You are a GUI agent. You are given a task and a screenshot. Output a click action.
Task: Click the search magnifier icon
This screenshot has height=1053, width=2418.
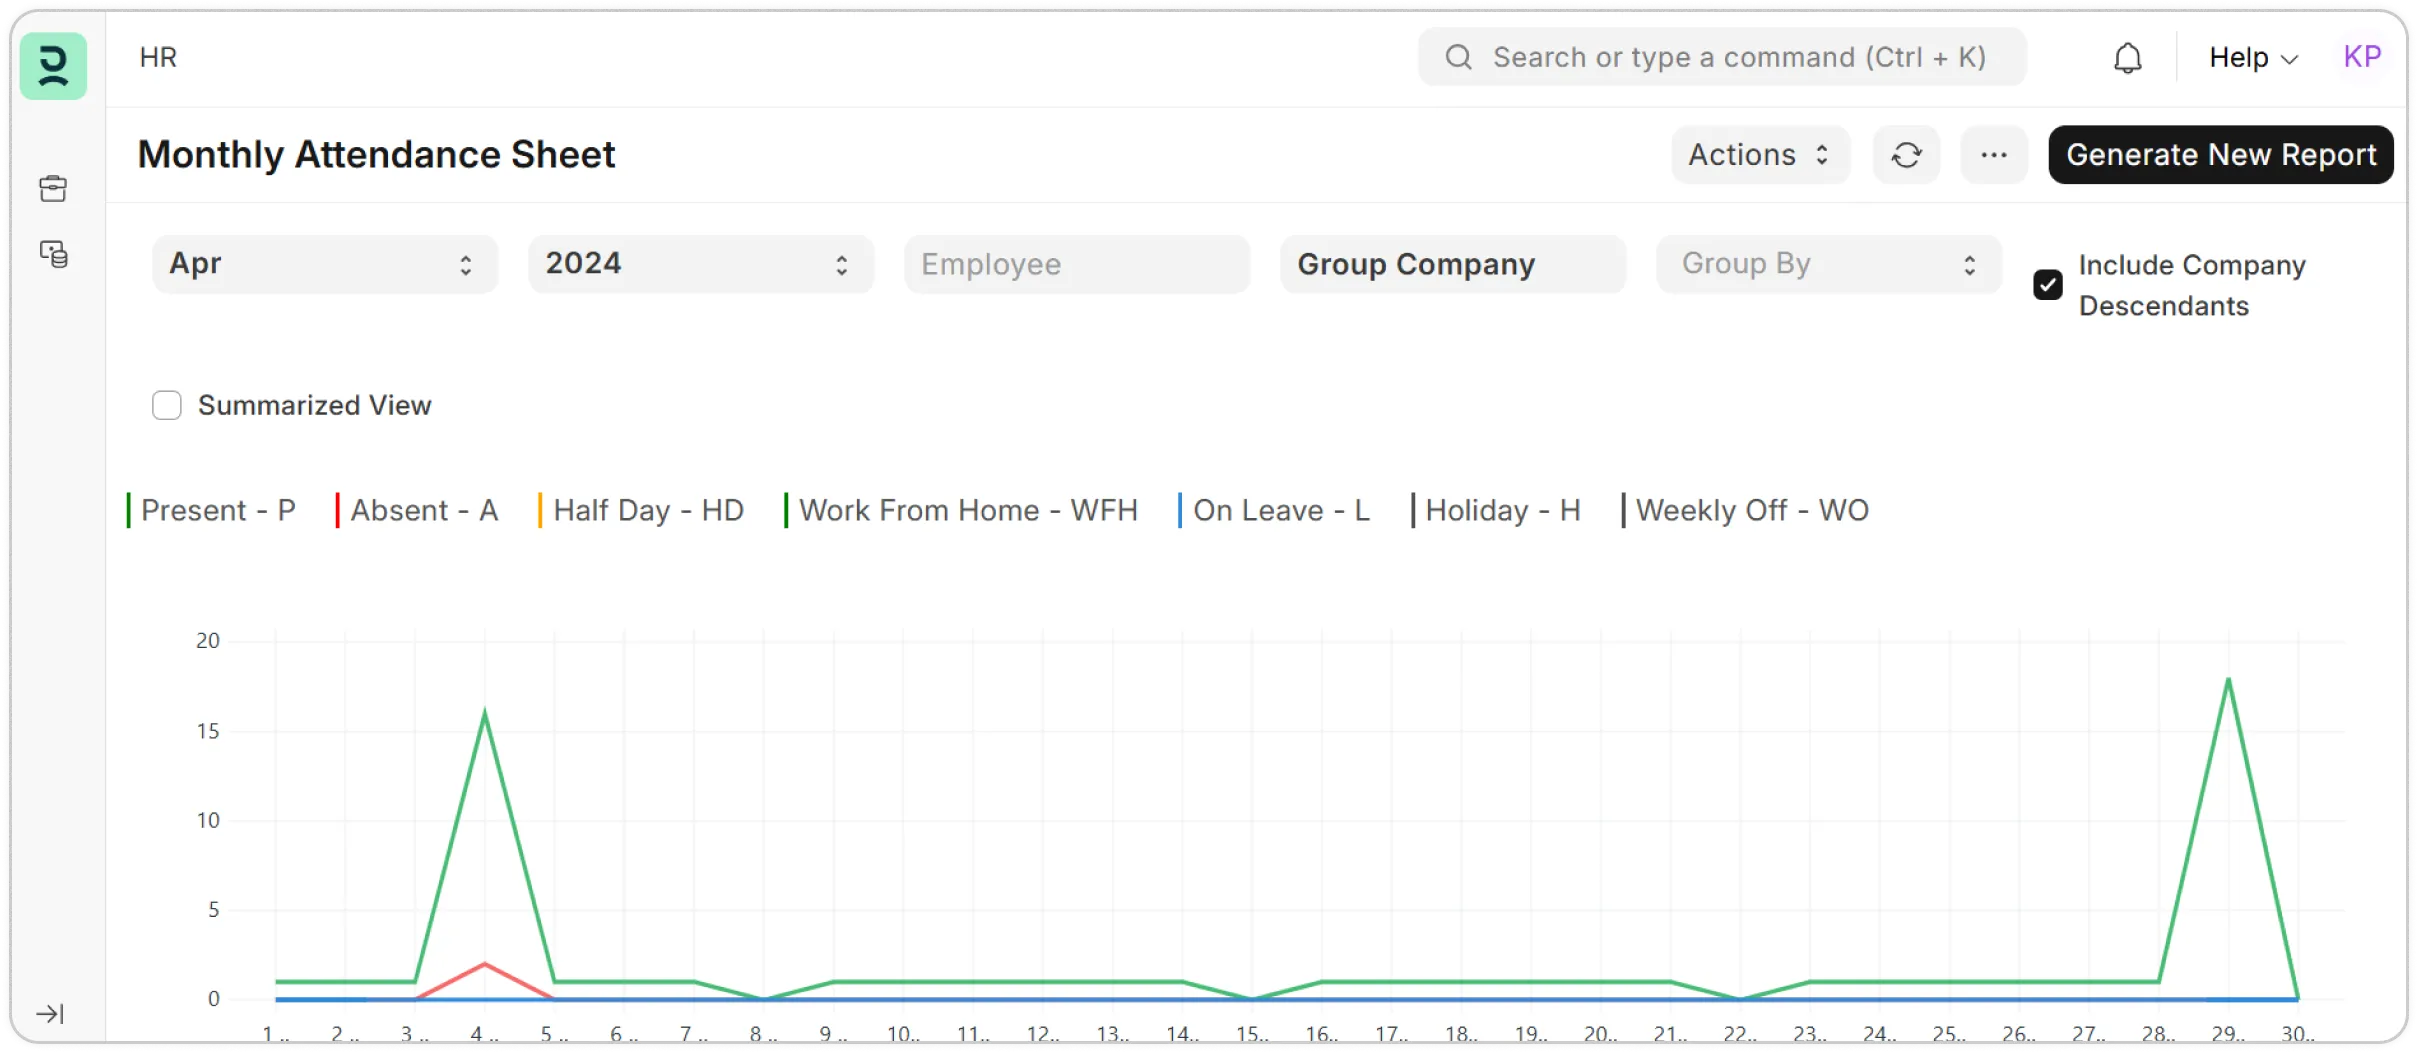(x=1457, y=57)
